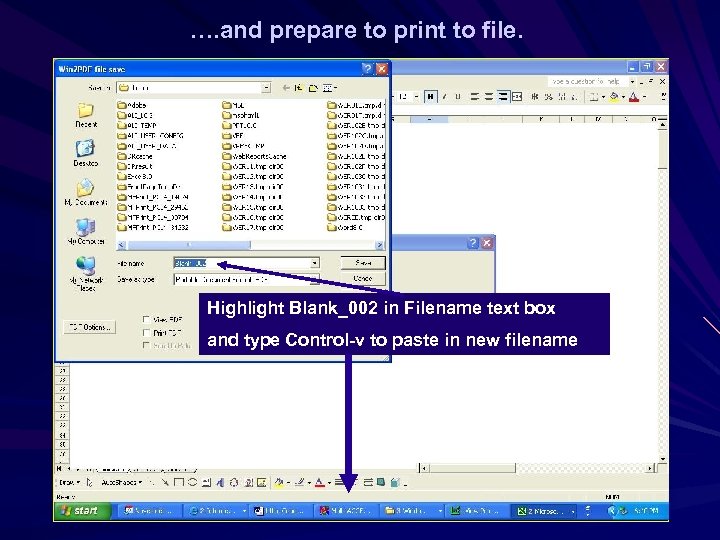The image size is (720, 540).
Task: Align cell text right in Excel
Action: coord(503,96)
